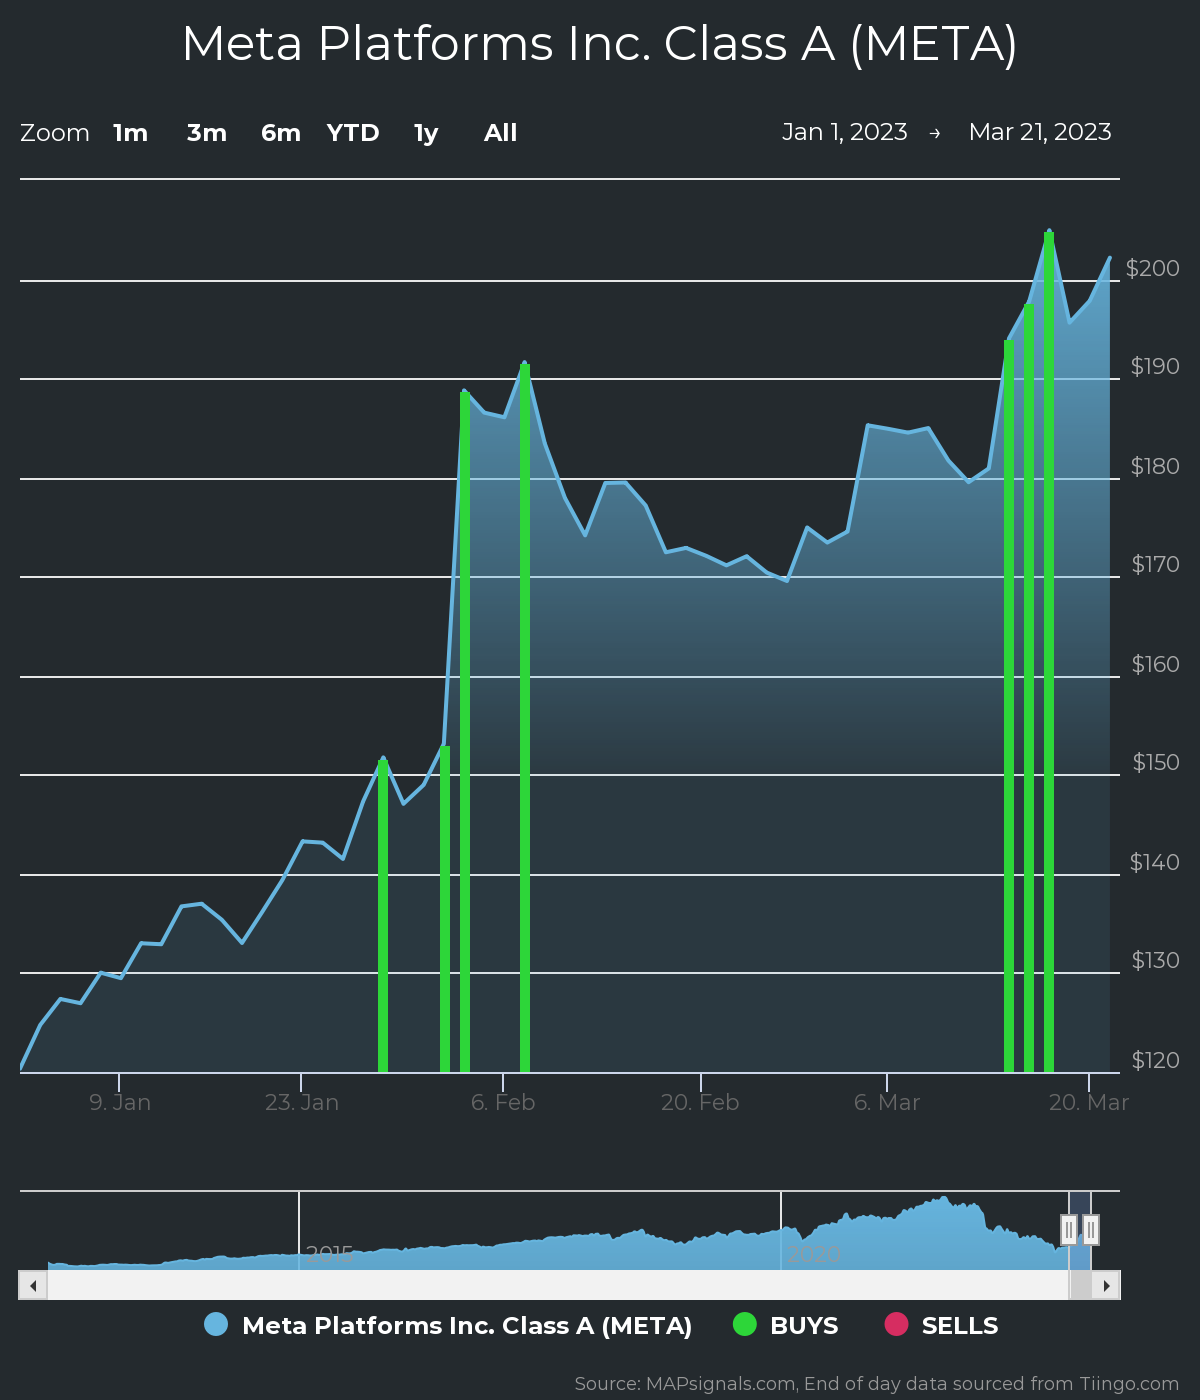Click the buy signal bar near 6. Feb at $191

click(525, 718)
